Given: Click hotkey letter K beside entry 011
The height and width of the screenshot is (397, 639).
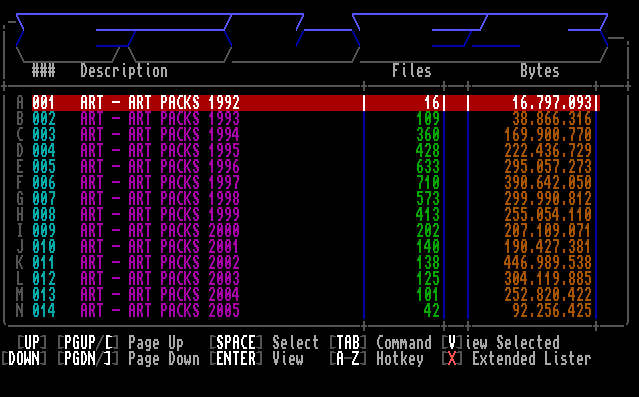Looking at the screenshot, I should pyautogui.click(x=20, y=262).
